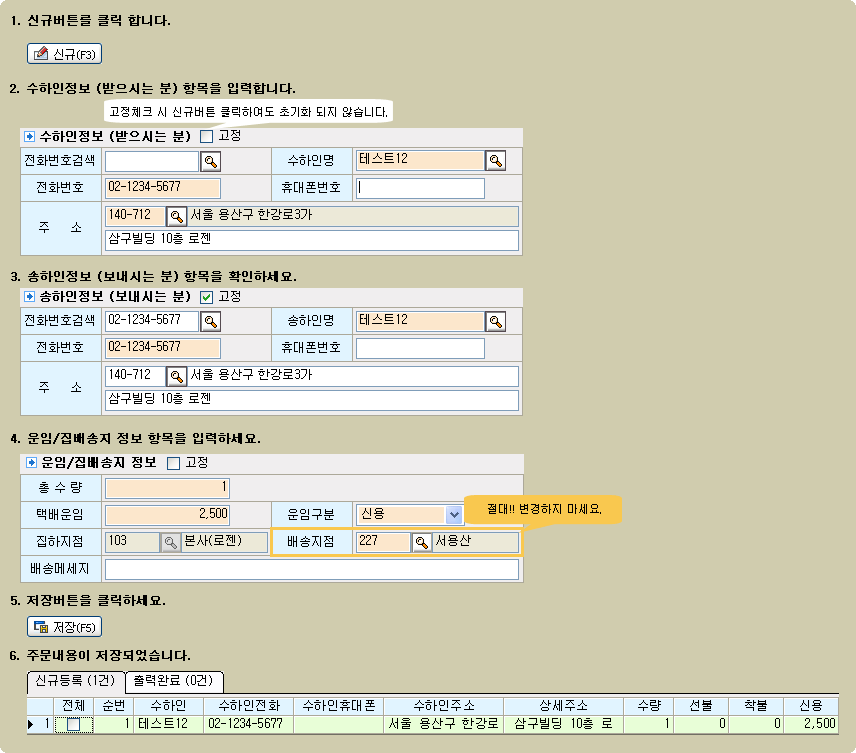
Task: Uncheck 고정 checkbox in 송하인정보 section
Action: (207, 297)
